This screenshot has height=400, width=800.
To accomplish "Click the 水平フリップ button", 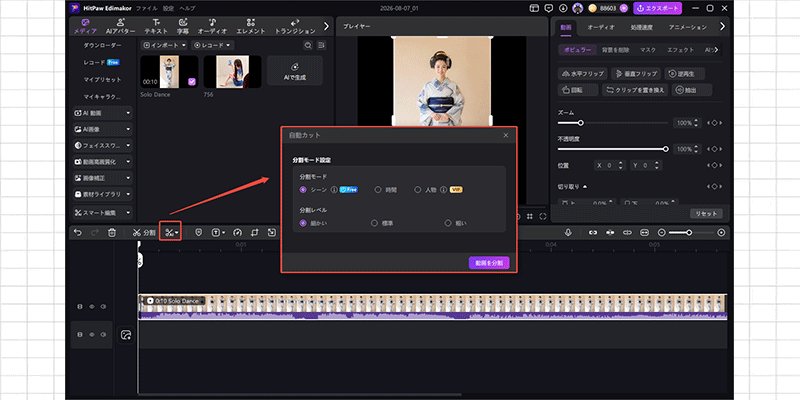I will coord(583,73).
